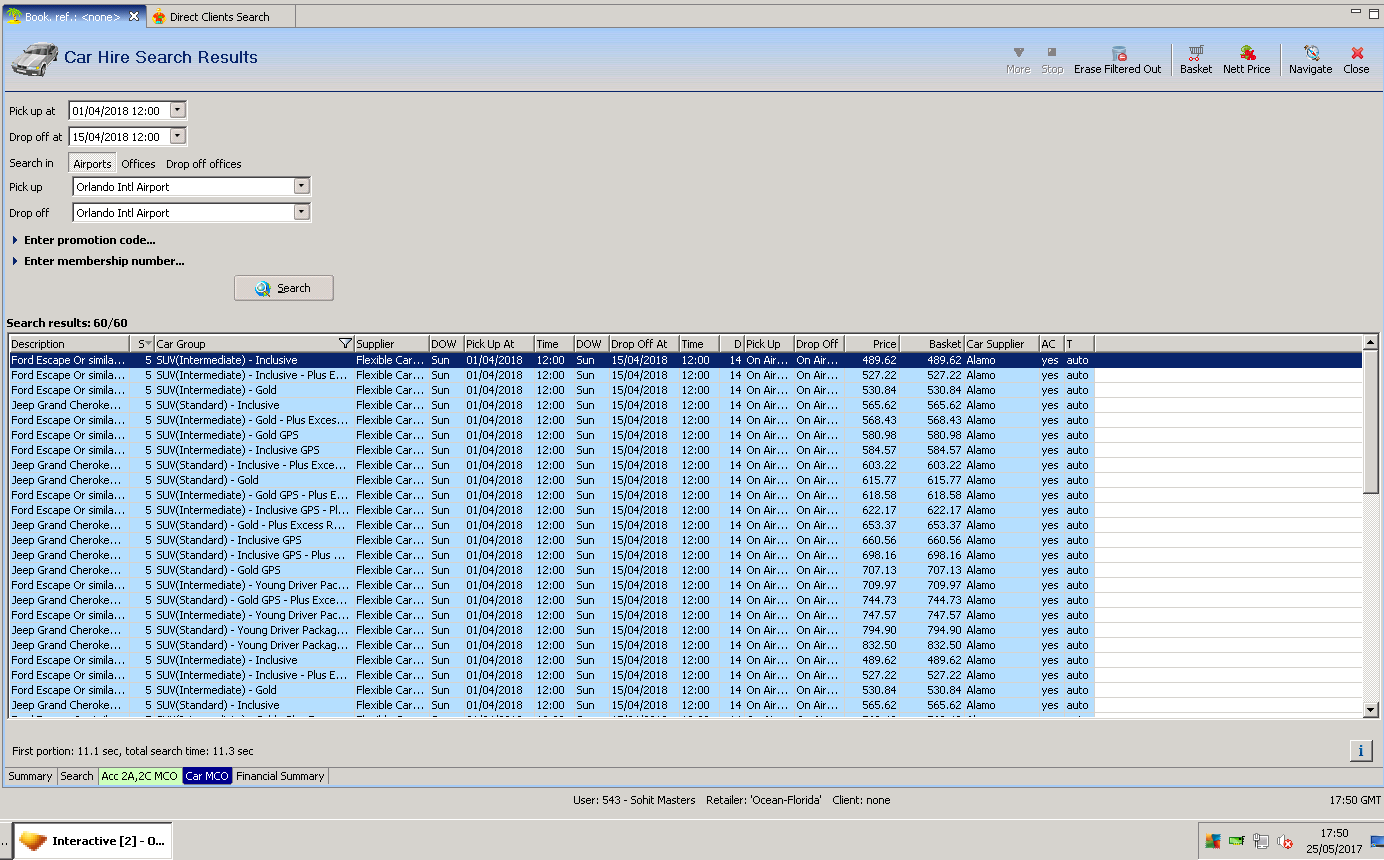
Task: Open the AVG antivirus tray icon
Action: coord(1213,841)
